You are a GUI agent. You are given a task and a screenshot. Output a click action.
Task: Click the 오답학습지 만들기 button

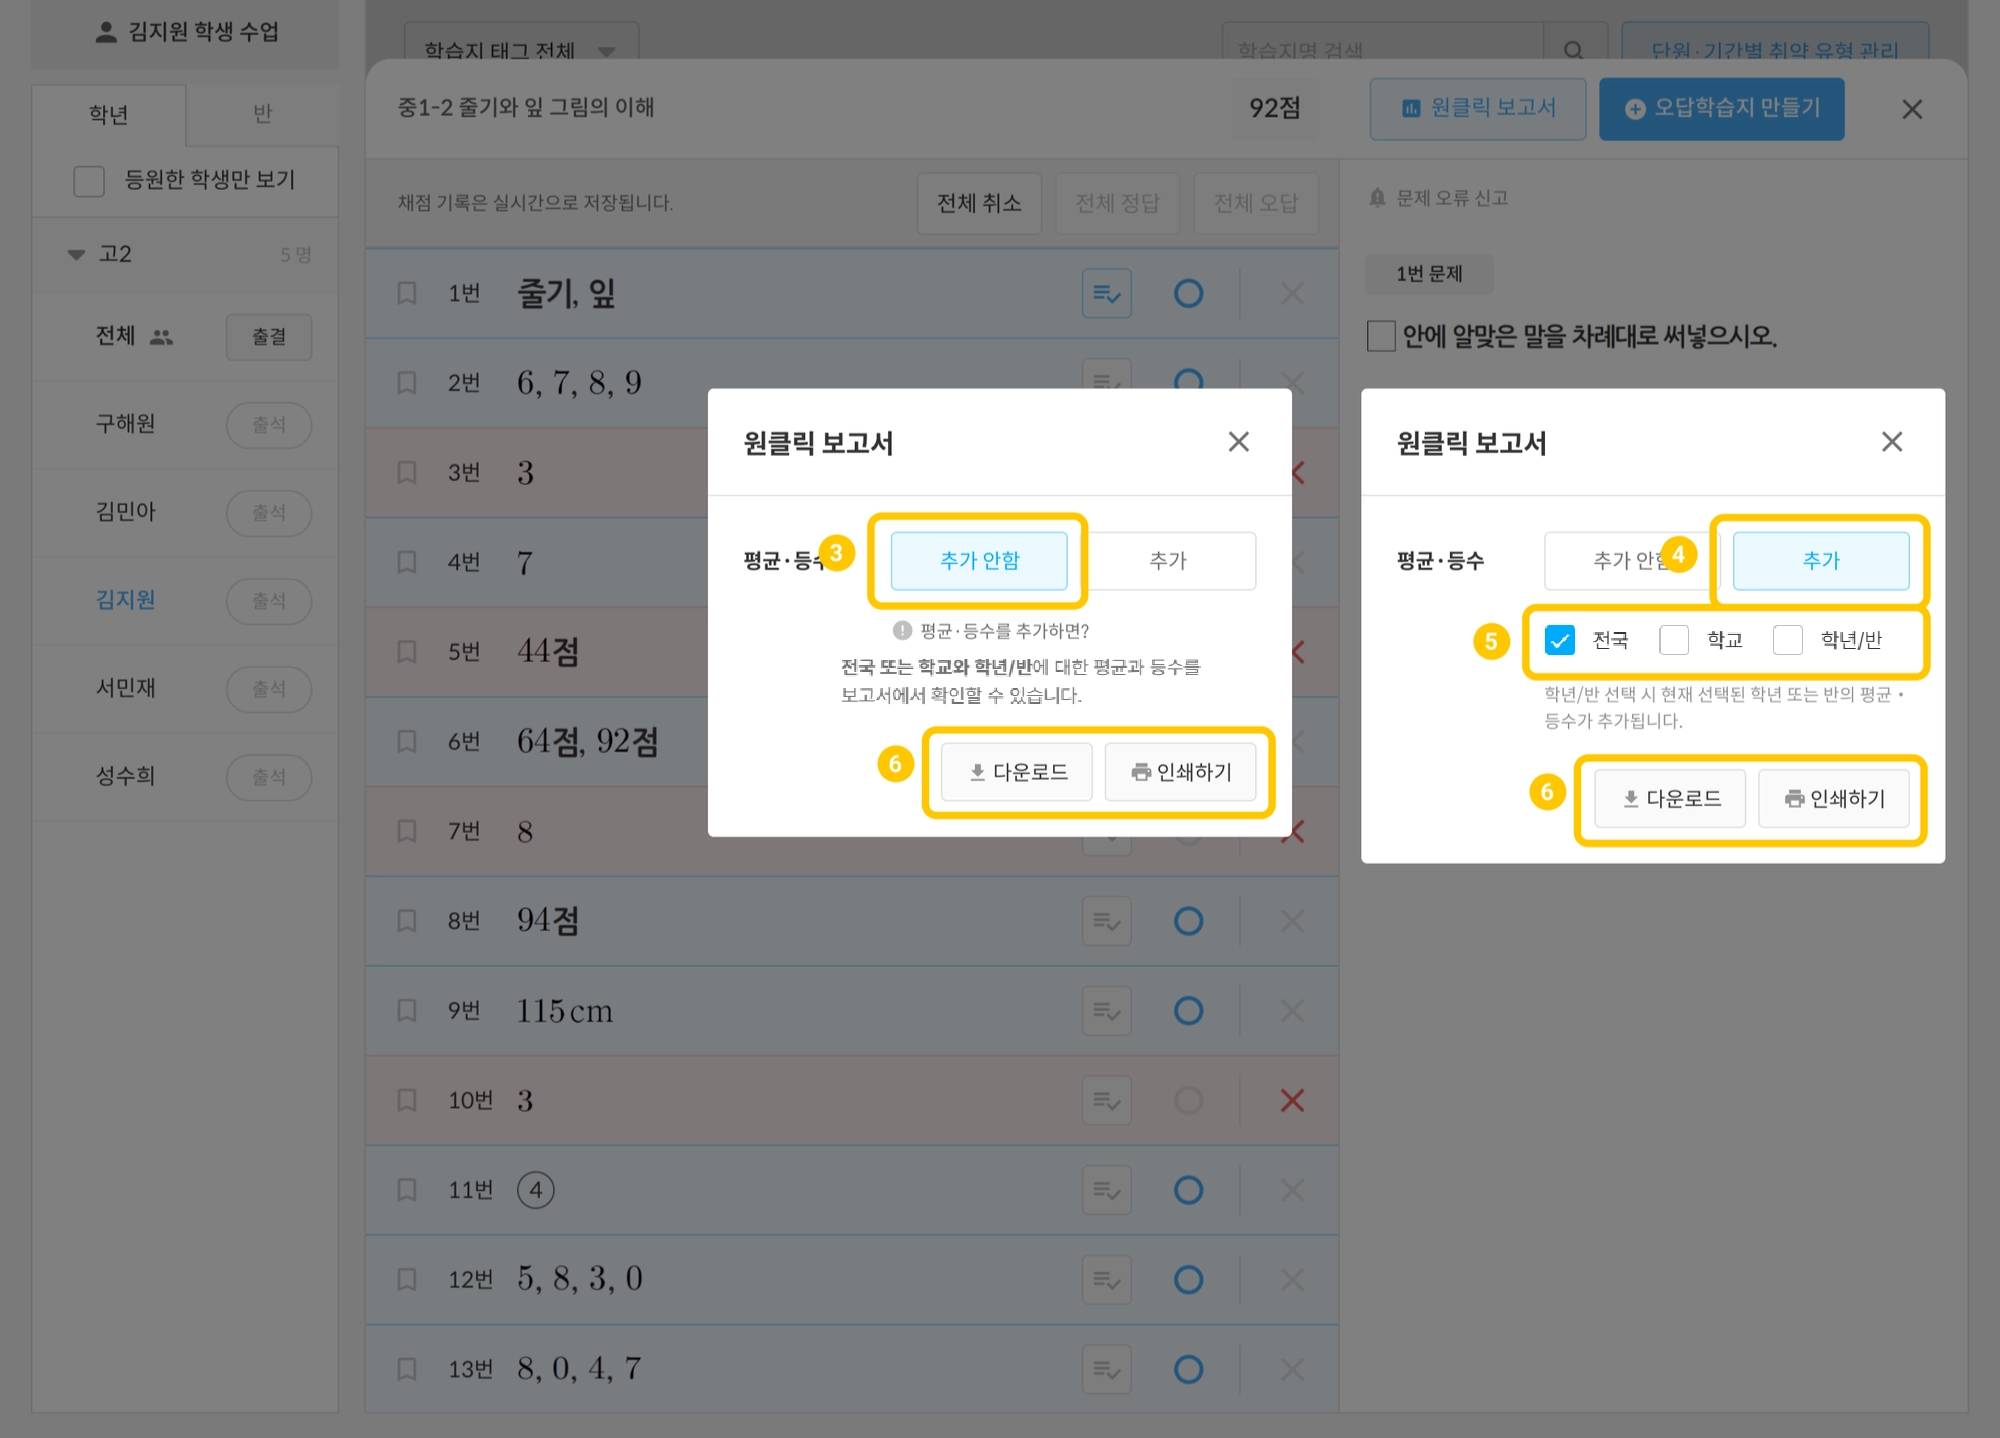click(1721, 108)
